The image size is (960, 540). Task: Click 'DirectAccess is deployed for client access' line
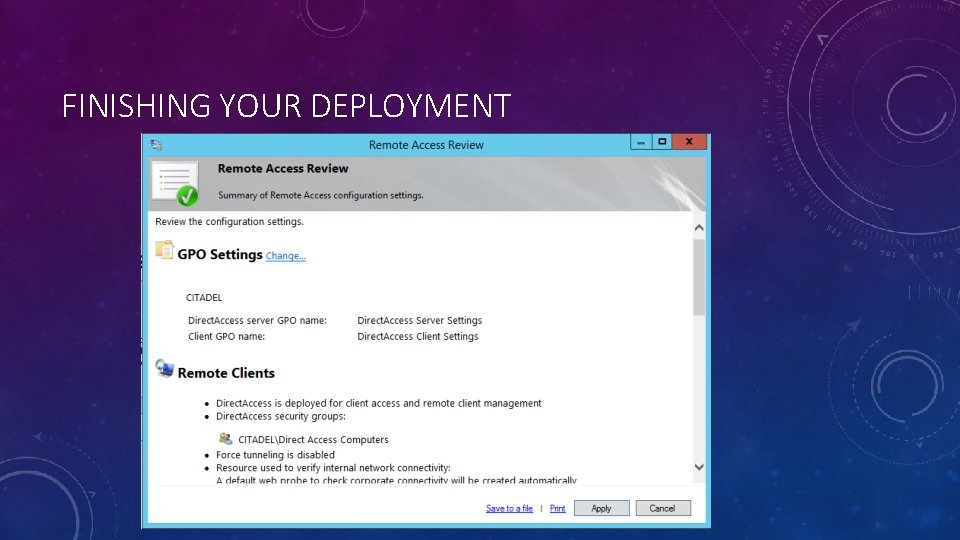(x=378, y=403)
